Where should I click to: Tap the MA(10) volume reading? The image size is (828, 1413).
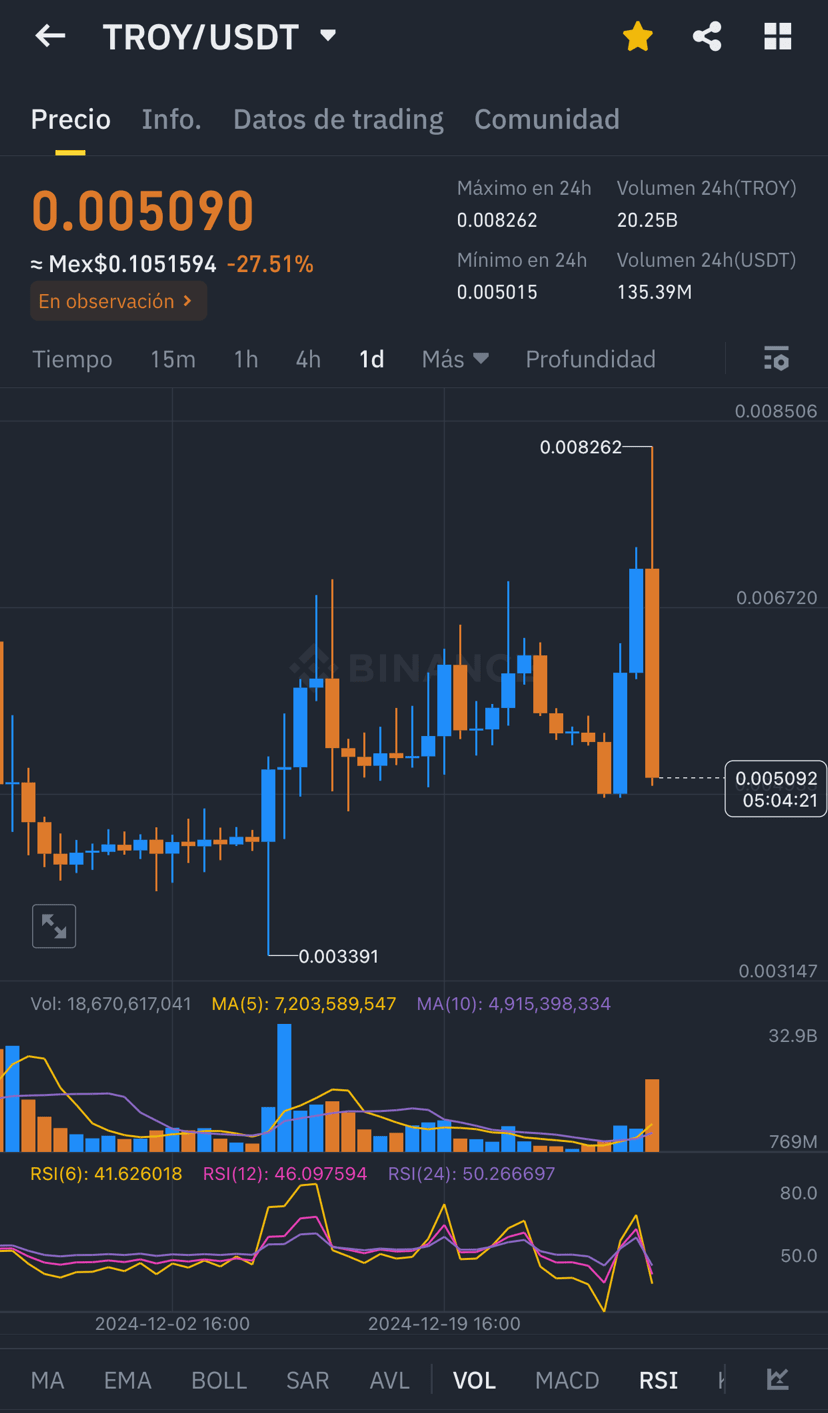tap(514, 1003)
